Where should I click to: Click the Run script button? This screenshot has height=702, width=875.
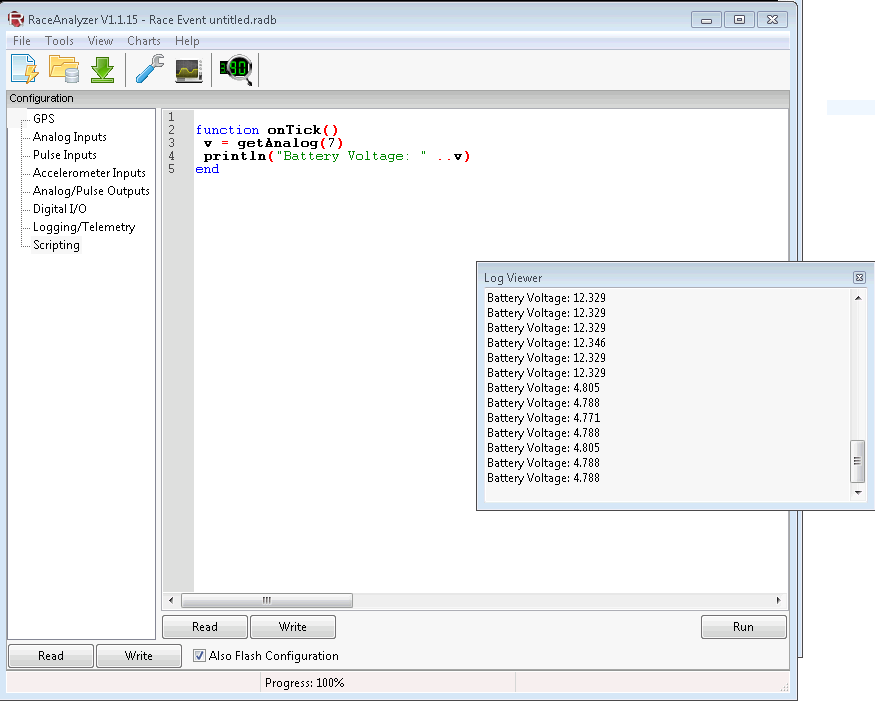(743, 627)
